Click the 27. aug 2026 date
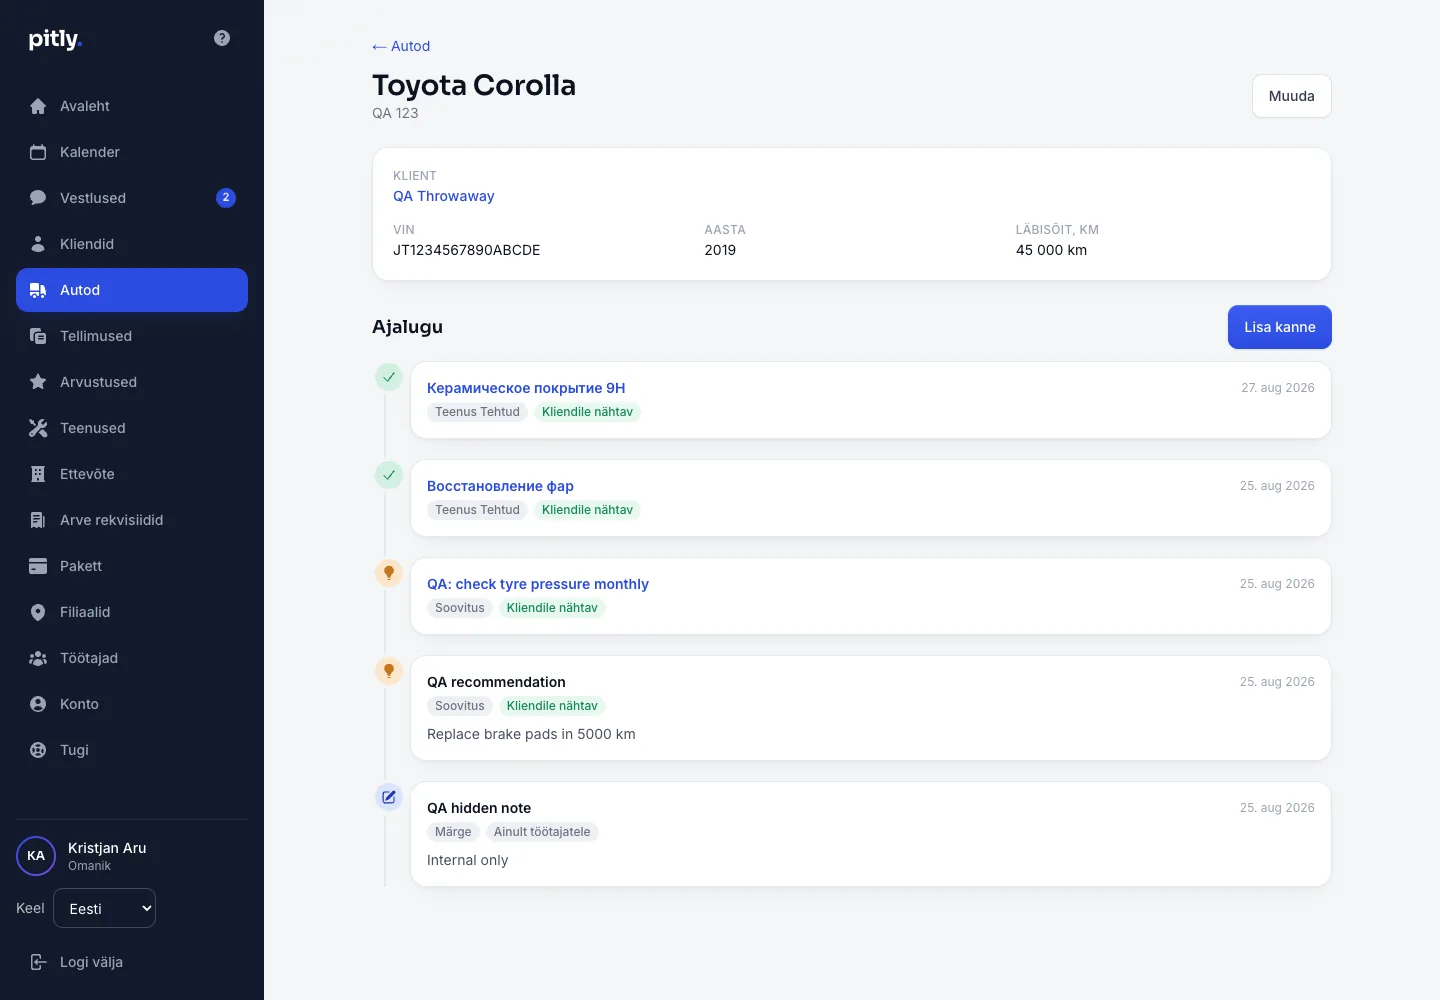Screen dimensions: 1440x1000 click(x=1278, y=388)
